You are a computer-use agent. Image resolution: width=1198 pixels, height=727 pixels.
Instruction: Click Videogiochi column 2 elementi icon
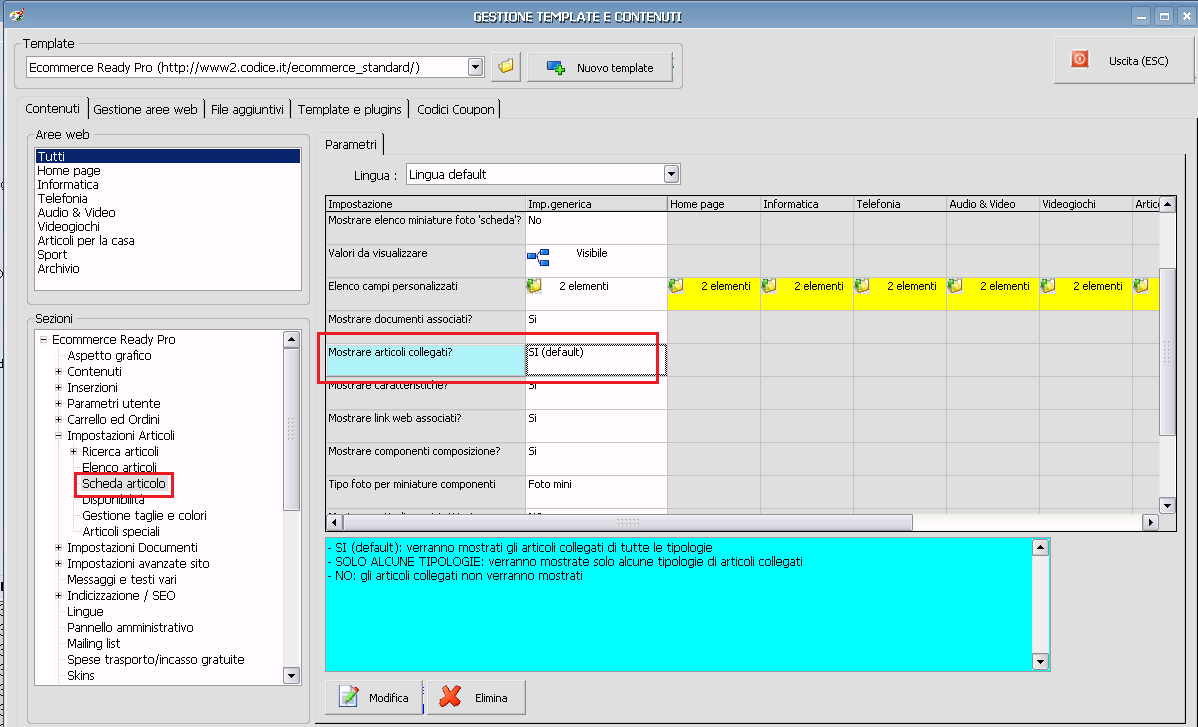coord(1048,286)
